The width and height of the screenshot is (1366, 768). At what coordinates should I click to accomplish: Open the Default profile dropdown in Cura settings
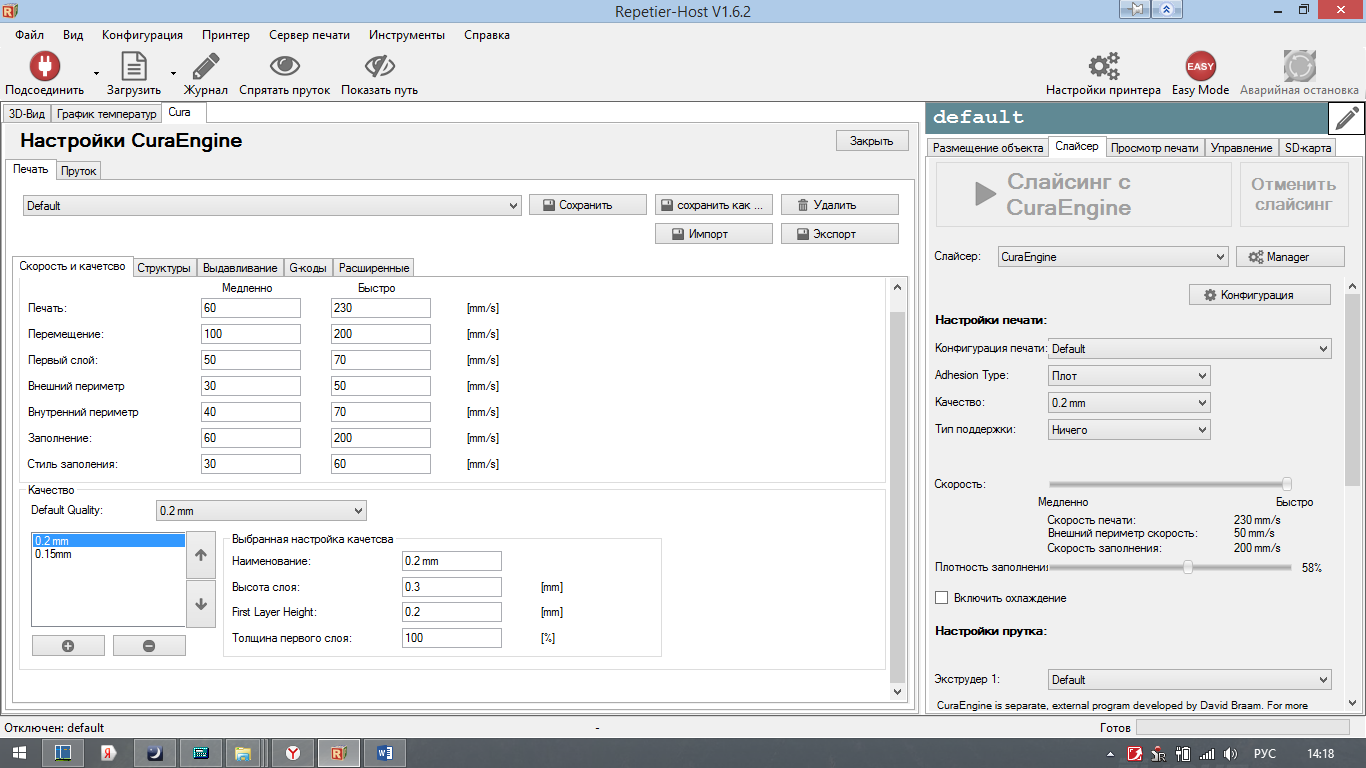[272, 205]
